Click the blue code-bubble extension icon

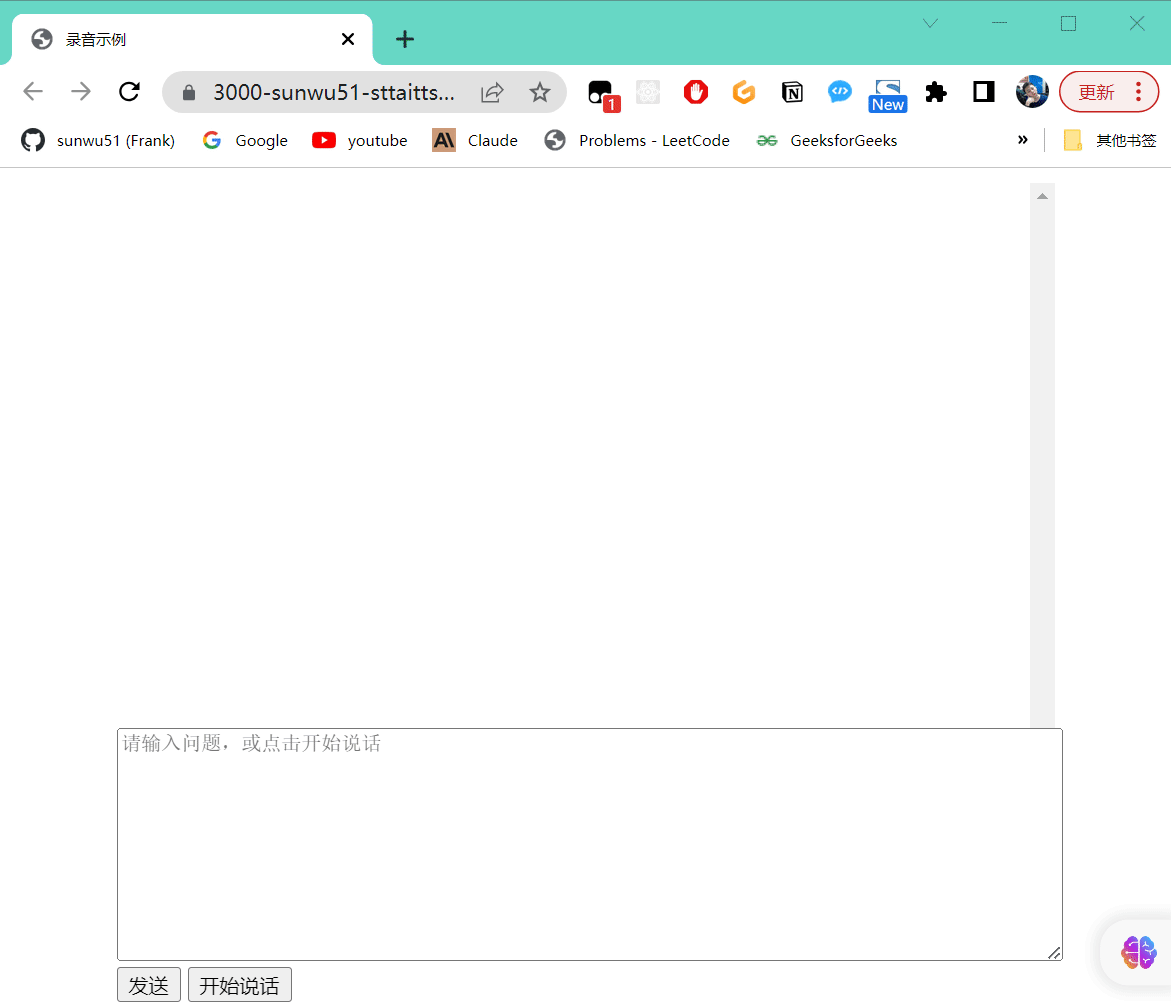[840, 92]
